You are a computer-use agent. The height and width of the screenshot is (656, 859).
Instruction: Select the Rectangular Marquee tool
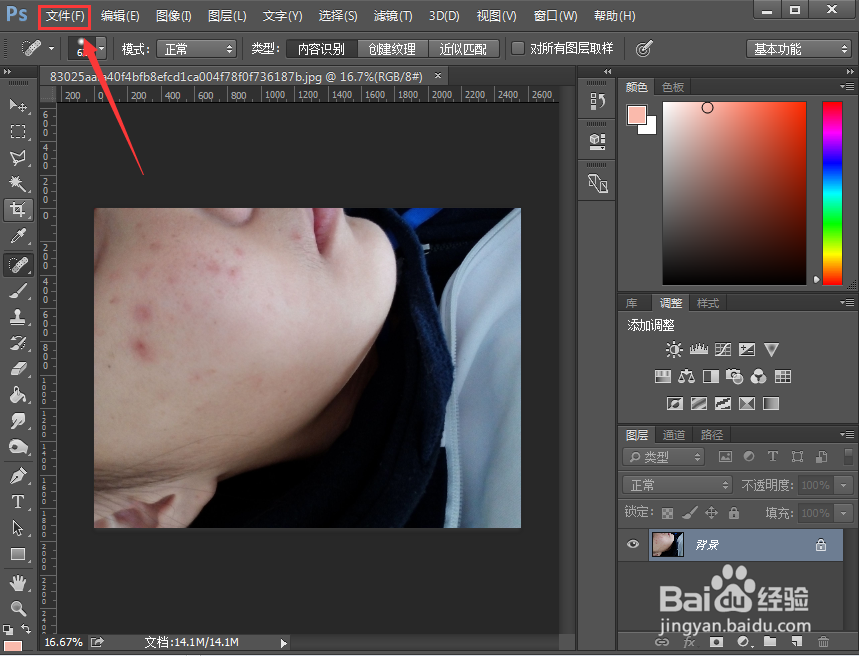pyautogui.click(x=18, y=131)
